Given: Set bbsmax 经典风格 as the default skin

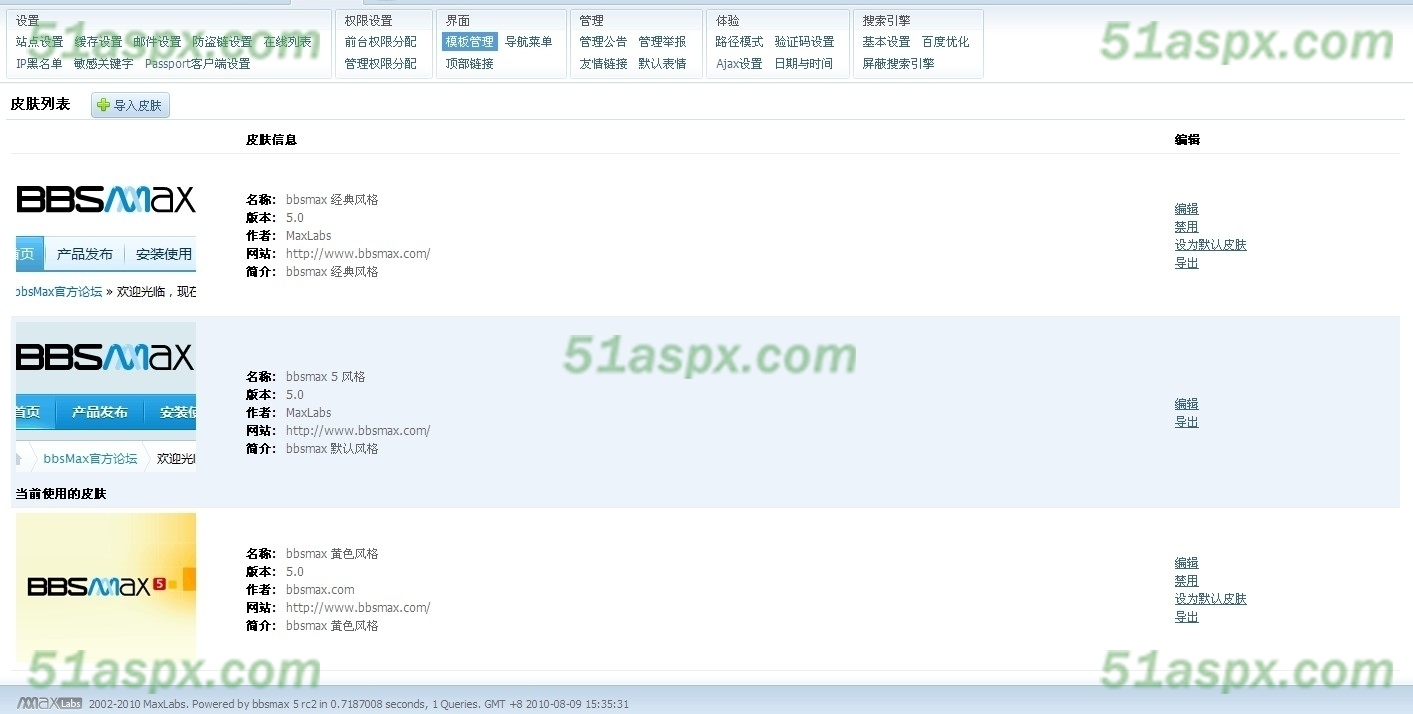Looking at the screenshot, I should pyautogui.click(x=1210, y=245).
